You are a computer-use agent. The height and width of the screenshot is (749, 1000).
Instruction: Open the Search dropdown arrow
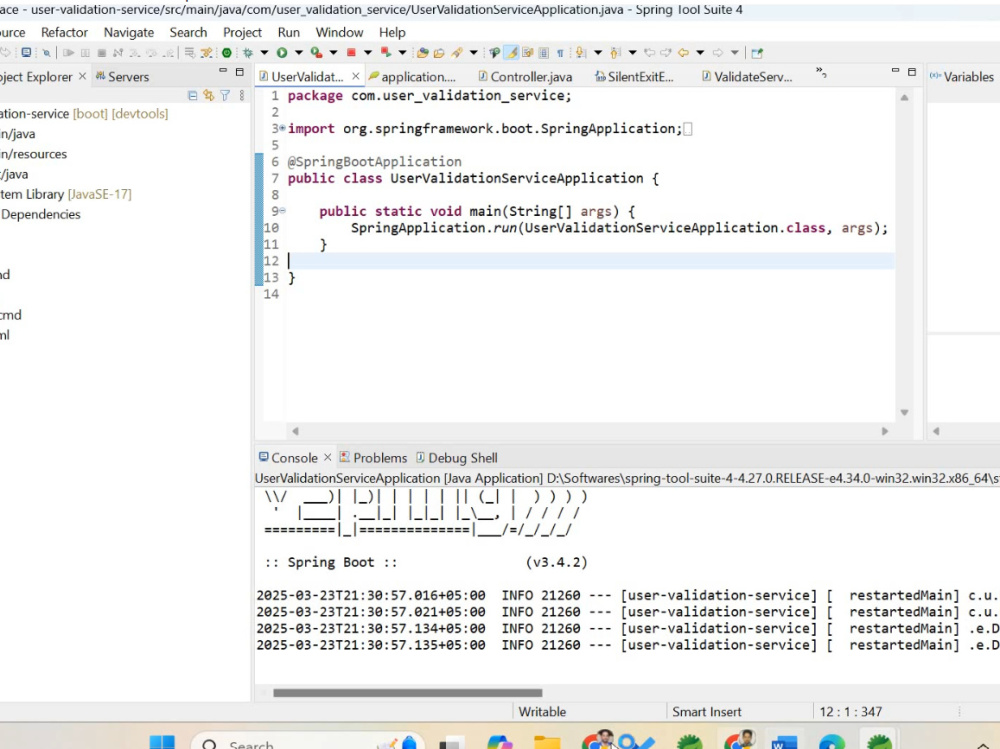tap(473, 53)
